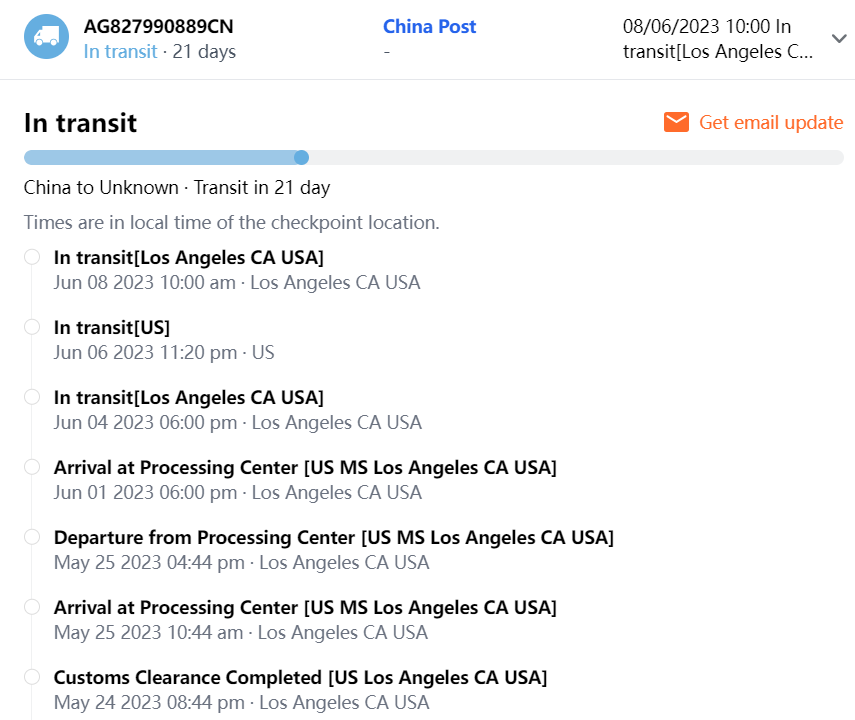Click the In transit heading
The image size is (855, 720).
point(80,123)
